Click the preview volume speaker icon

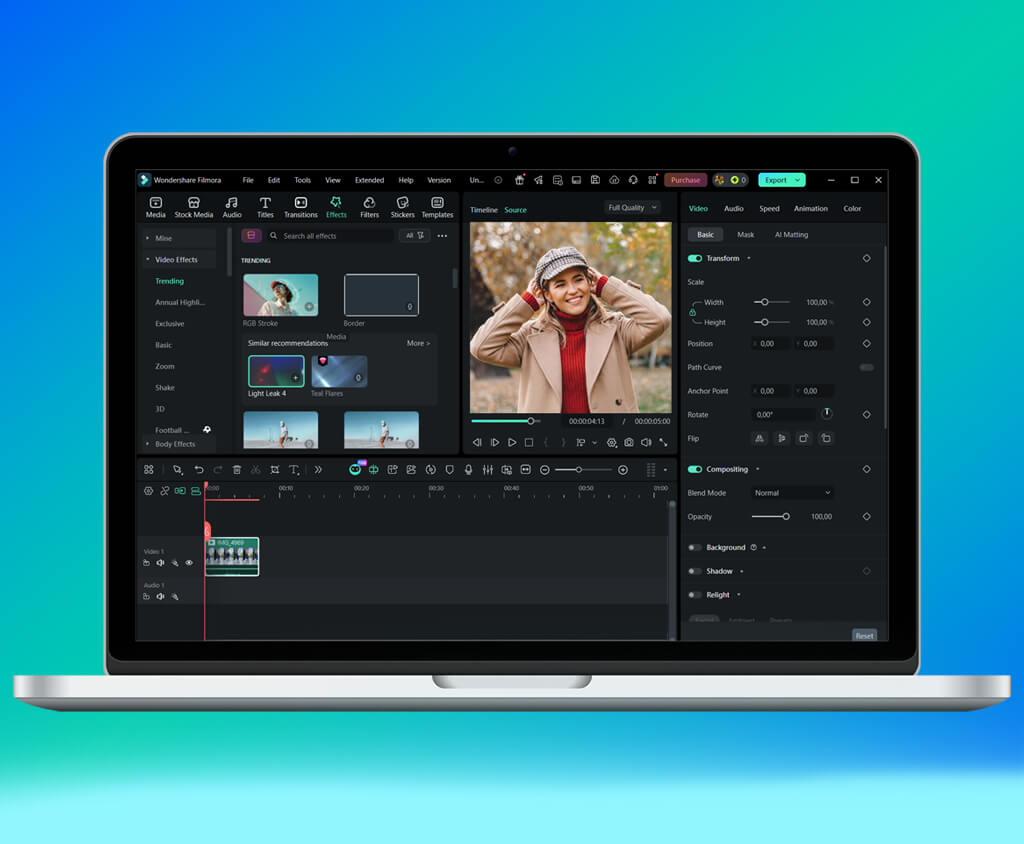[x=646, y=442]
